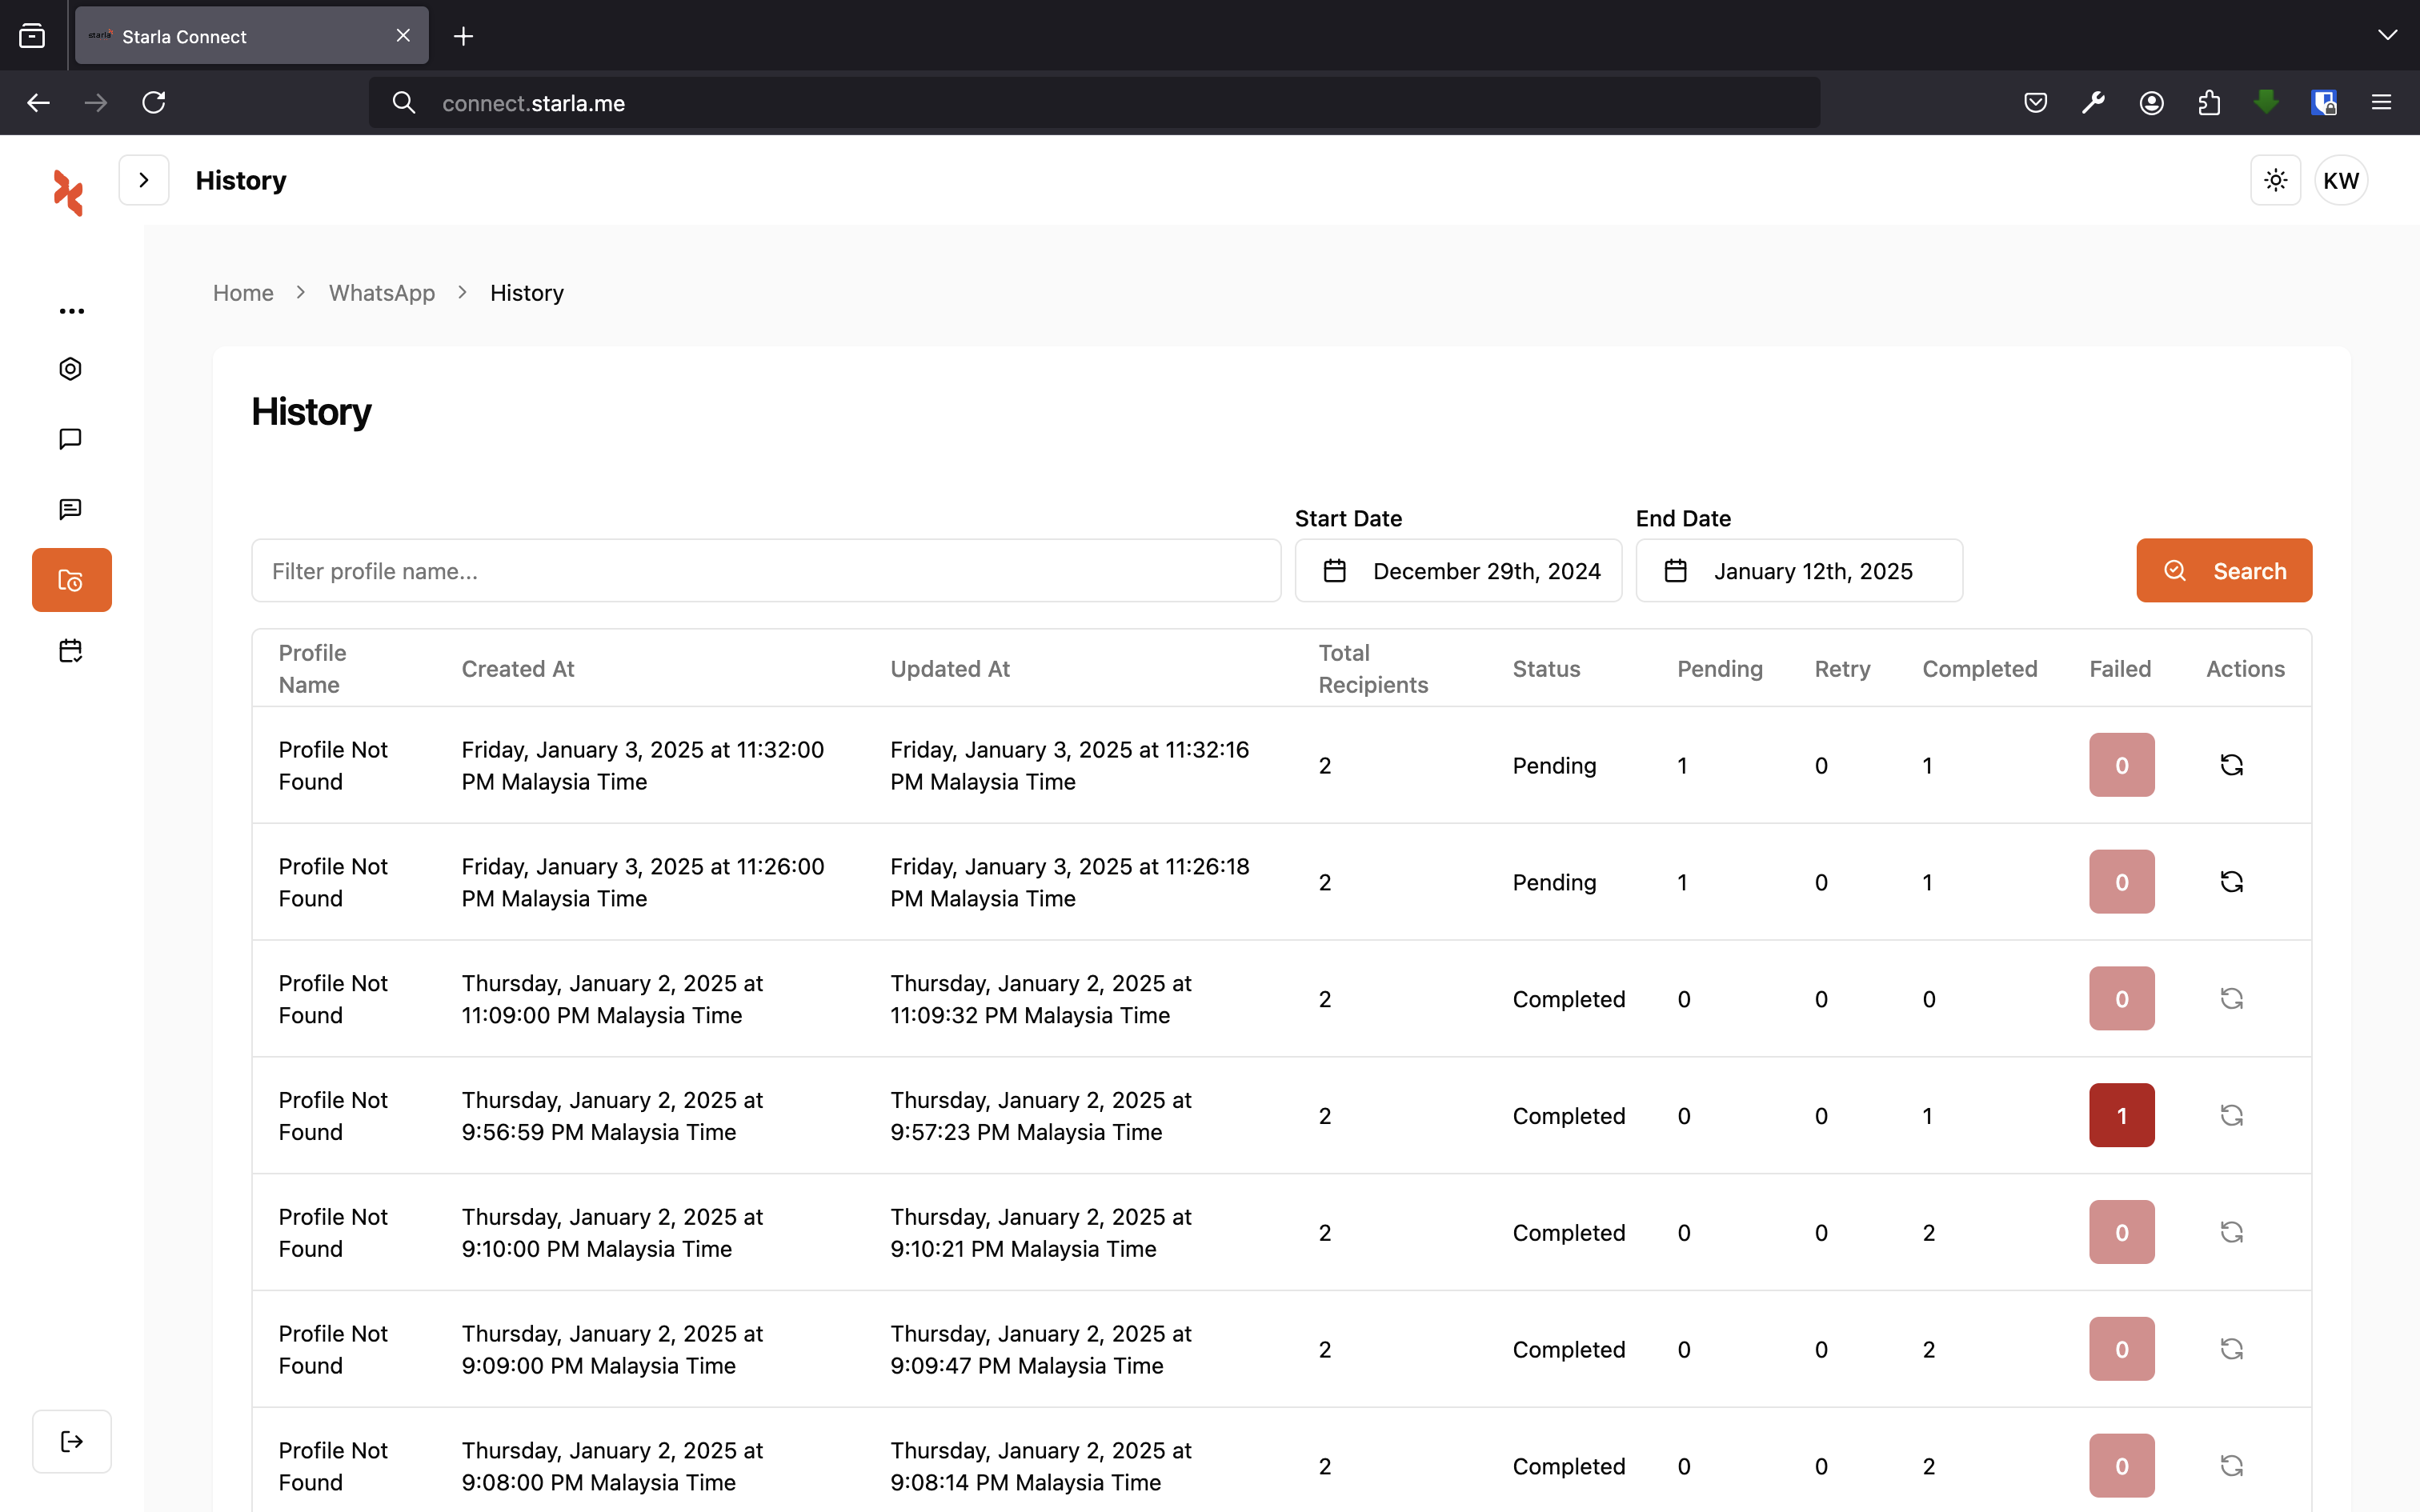Open the hexagon settings icon in sidebar

[x=71, y=369]
